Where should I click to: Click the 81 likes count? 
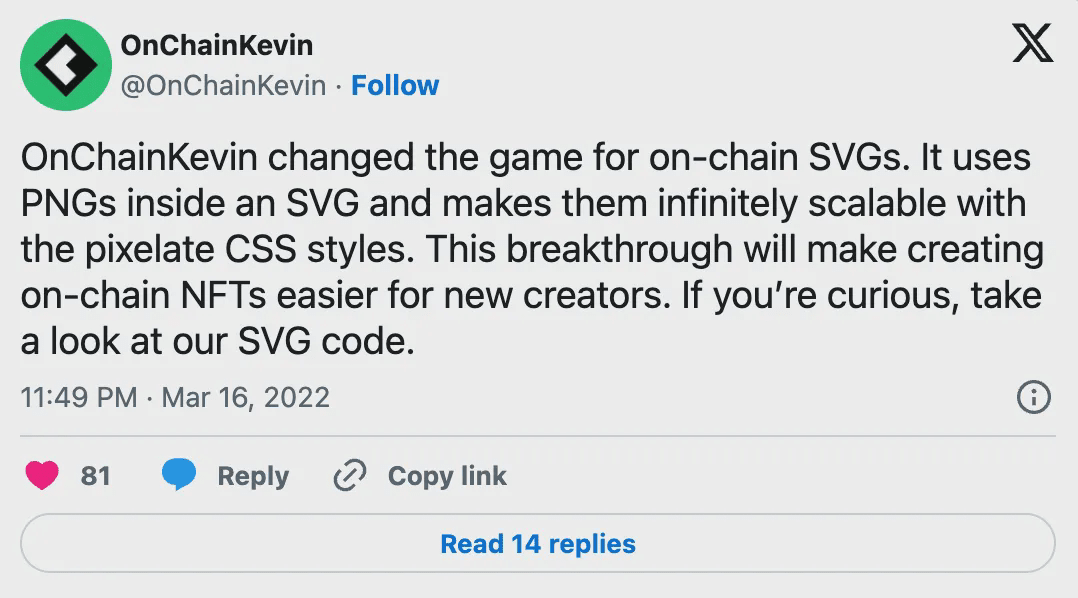point(95,476)
